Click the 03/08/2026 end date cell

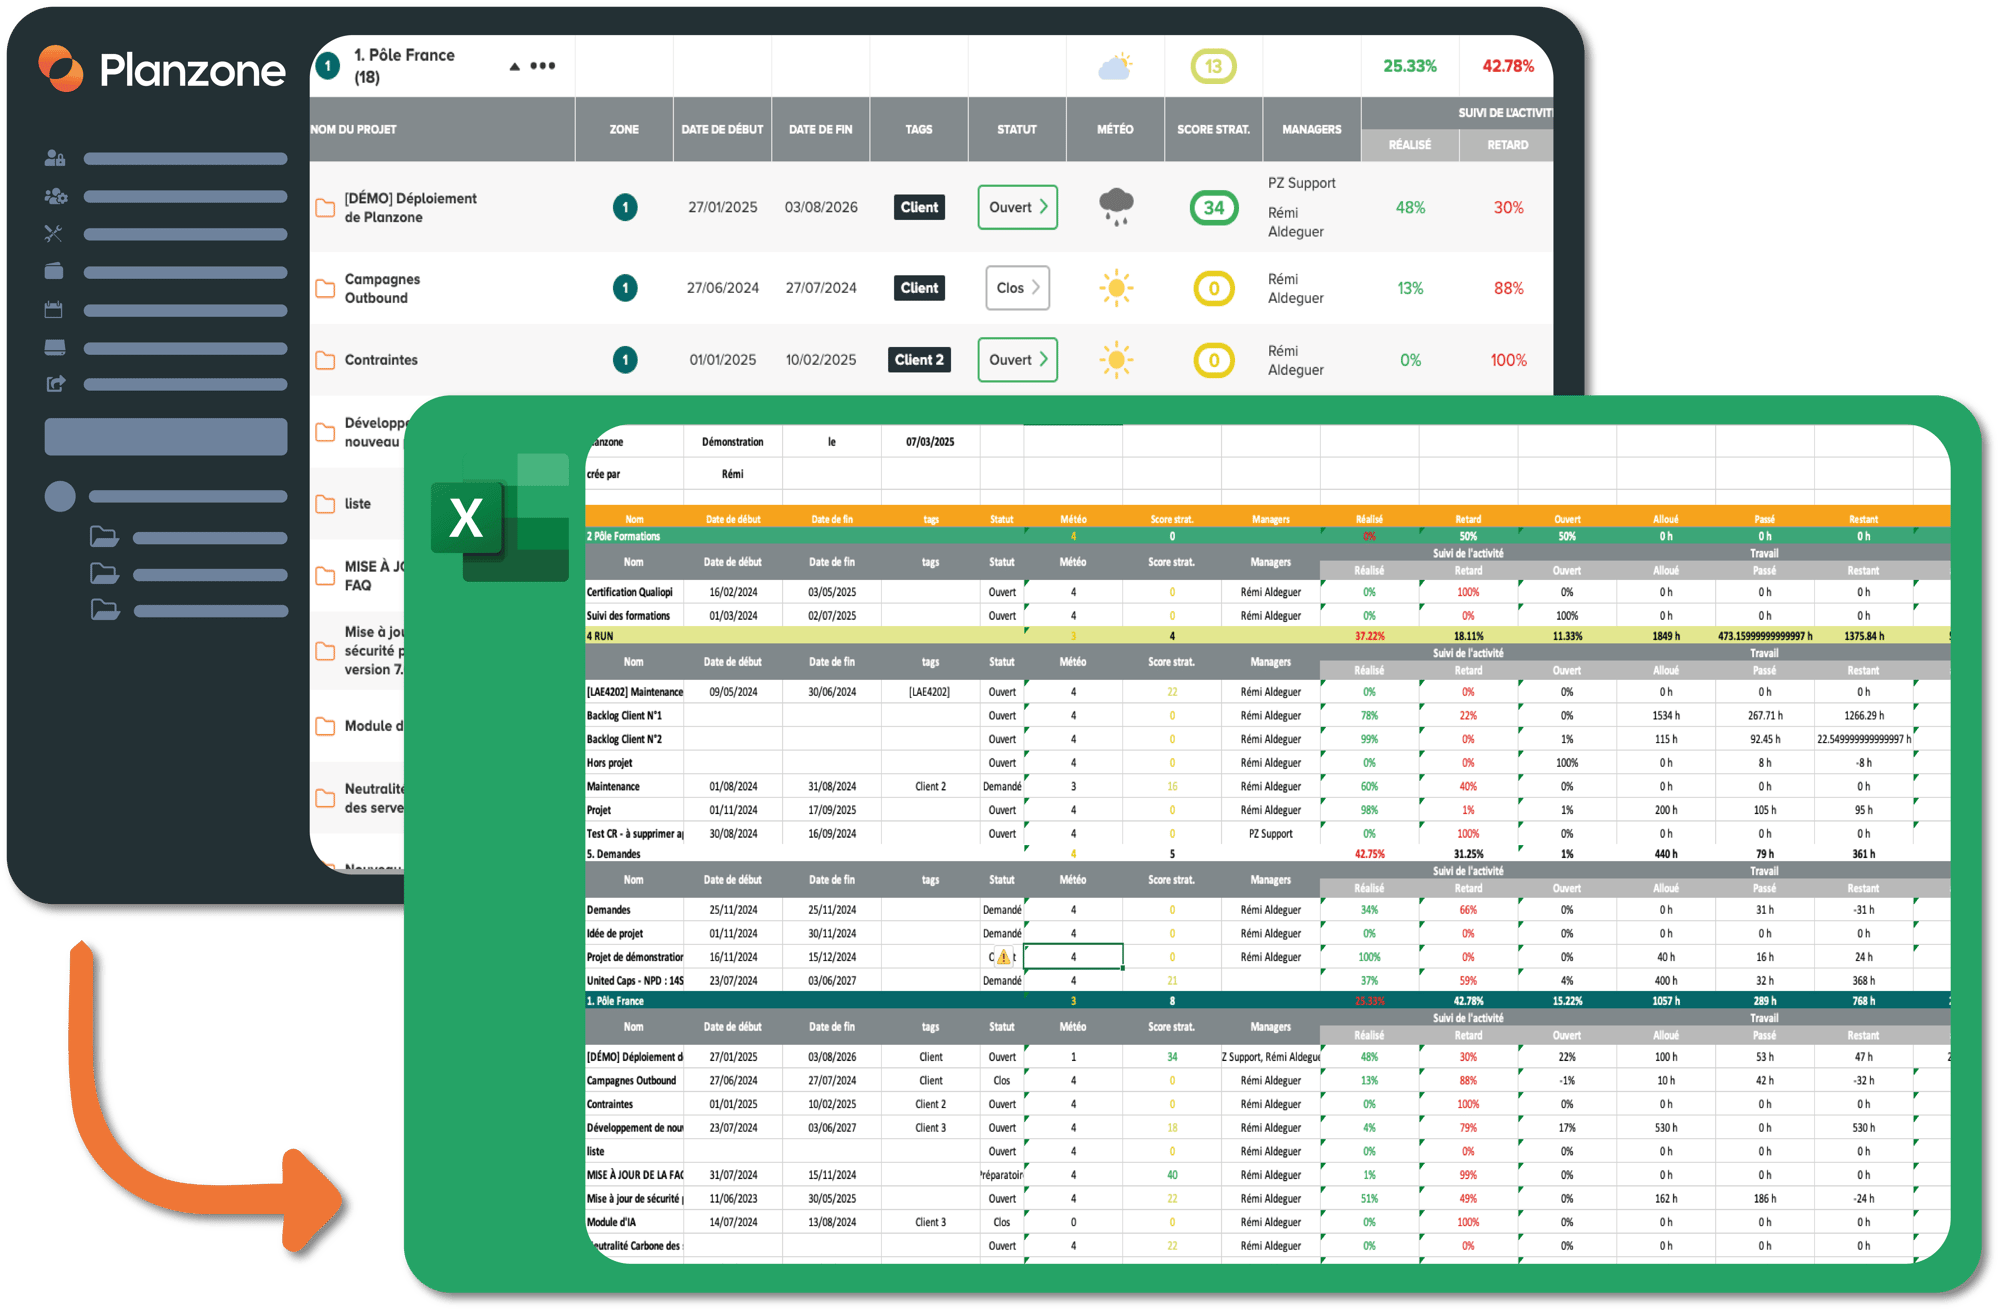[x=821, y=207]
